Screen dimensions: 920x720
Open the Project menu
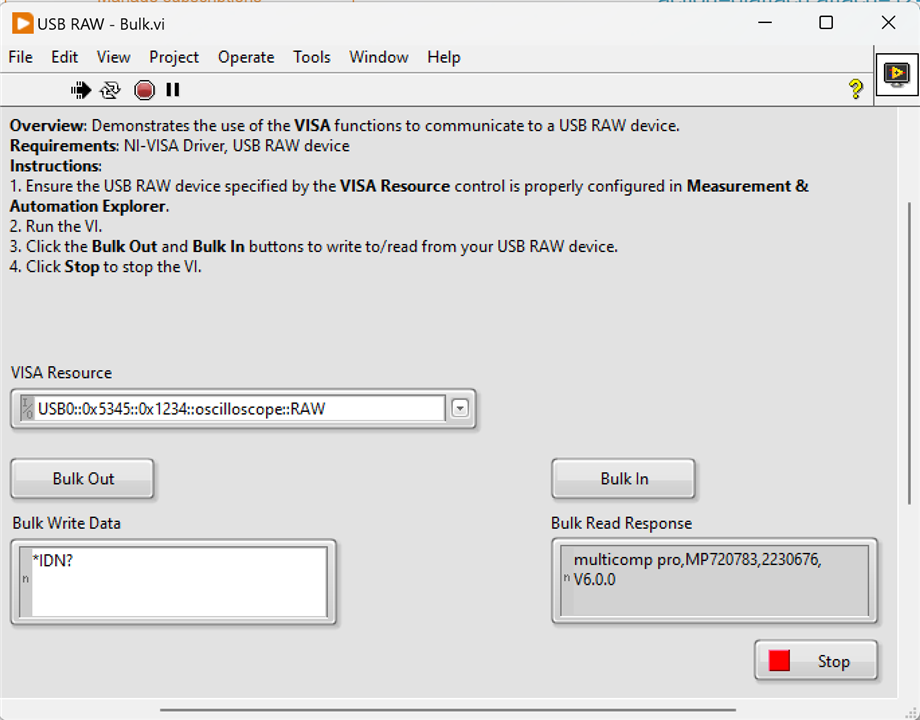coord(174,57)
